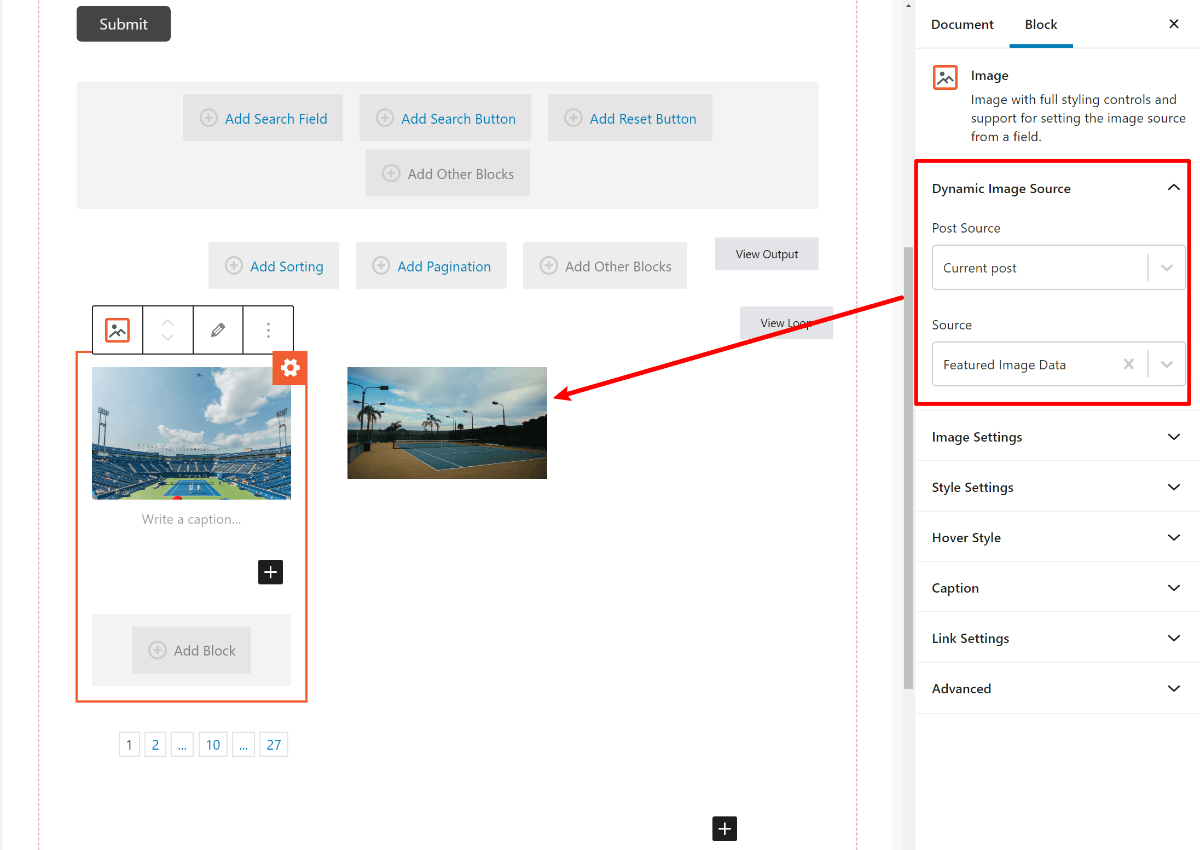Viewport: 1200px width, 850px height.
Task: Click the orange gear settings icon
Action: coord(290,368)
